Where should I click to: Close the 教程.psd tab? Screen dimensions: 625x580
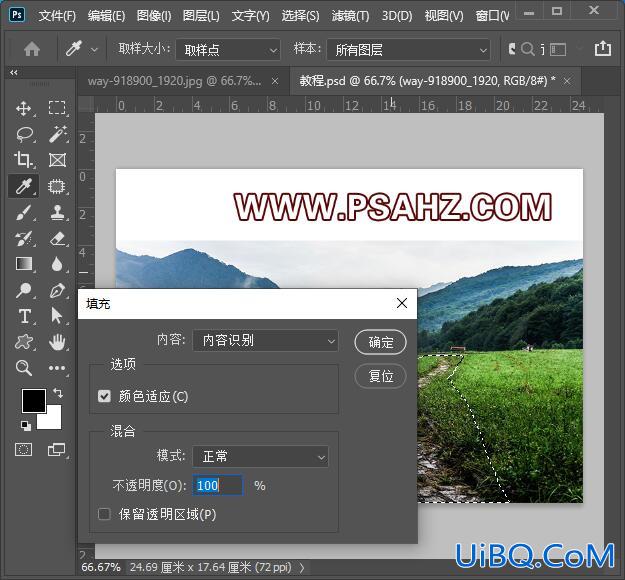(x=567, y=81)
